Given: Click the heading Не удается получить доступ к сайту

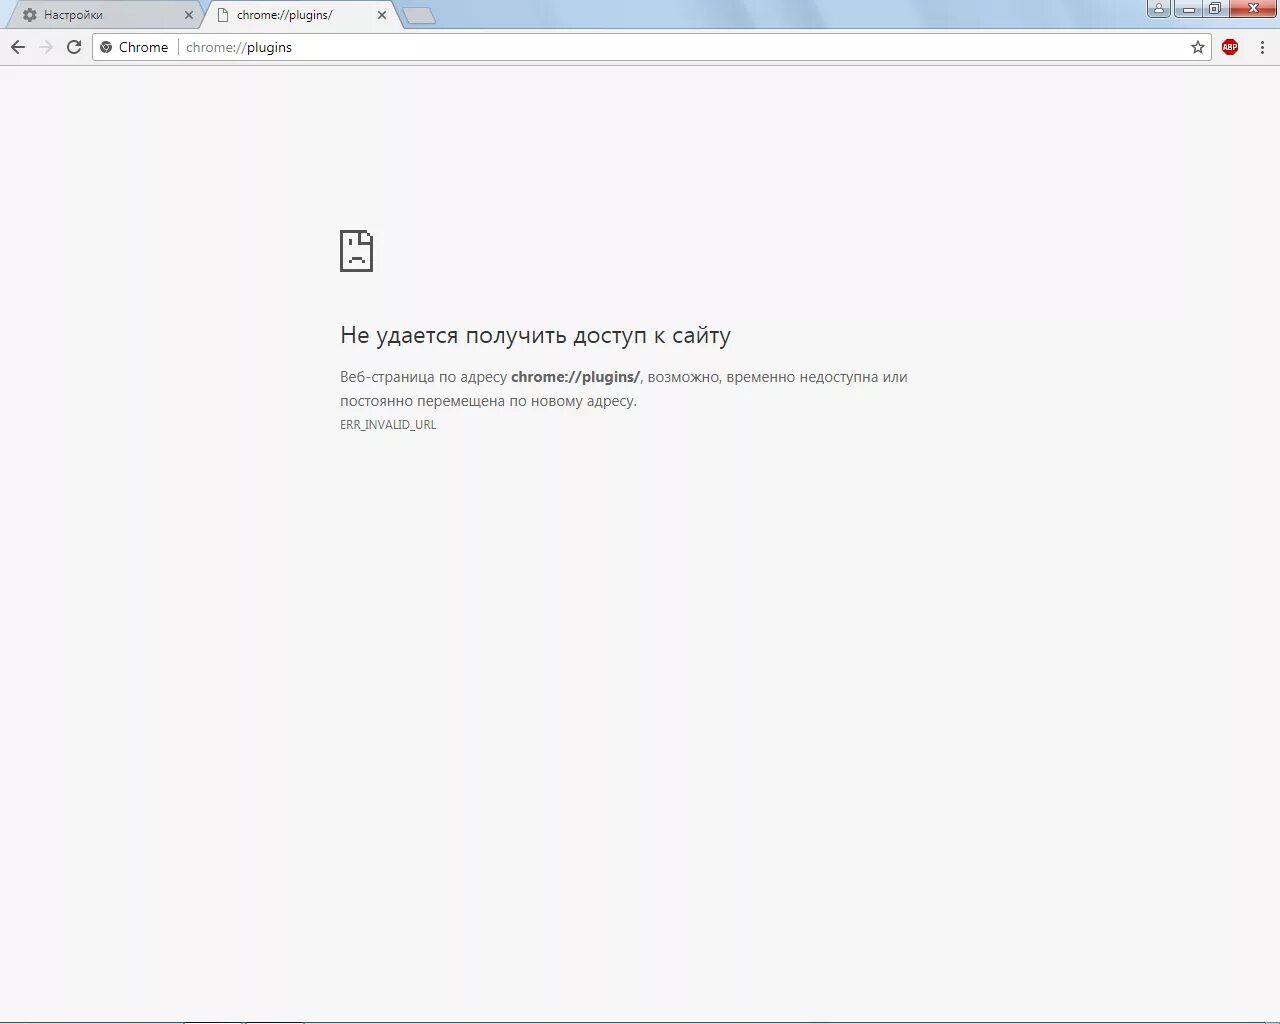Looking at the screenshot, I should 535,335.
